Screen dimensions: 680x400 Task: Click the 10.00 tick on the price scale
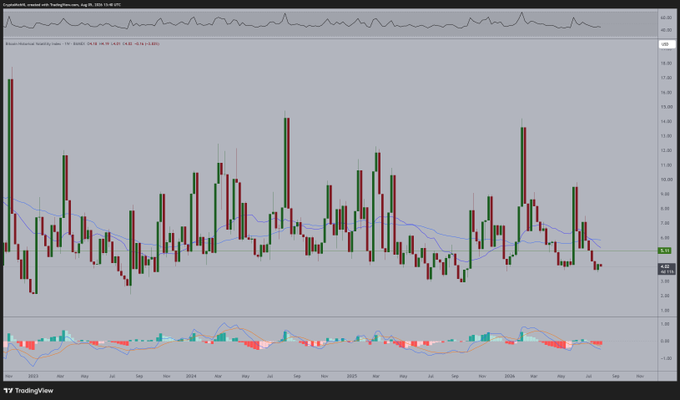pyautogui.click(x=666, y=180)
